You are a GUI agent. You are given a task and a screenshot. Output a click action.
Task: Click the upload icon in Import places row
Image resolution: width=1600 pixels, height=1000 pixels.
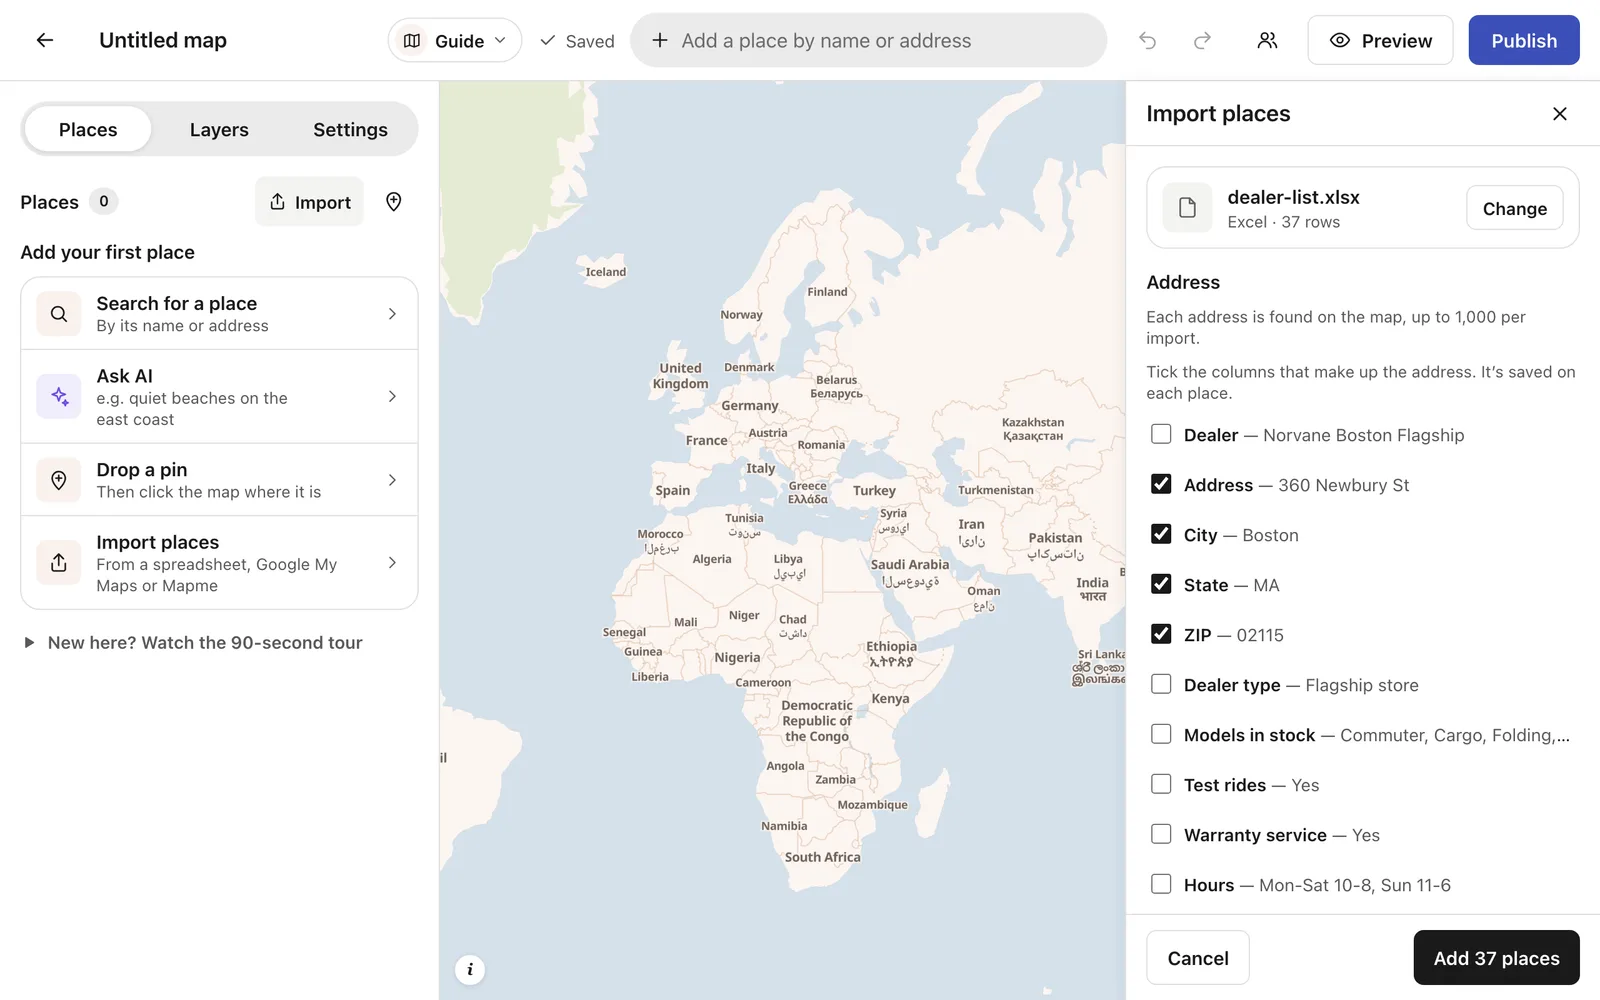pyautogui.click(x=59, y=563)
